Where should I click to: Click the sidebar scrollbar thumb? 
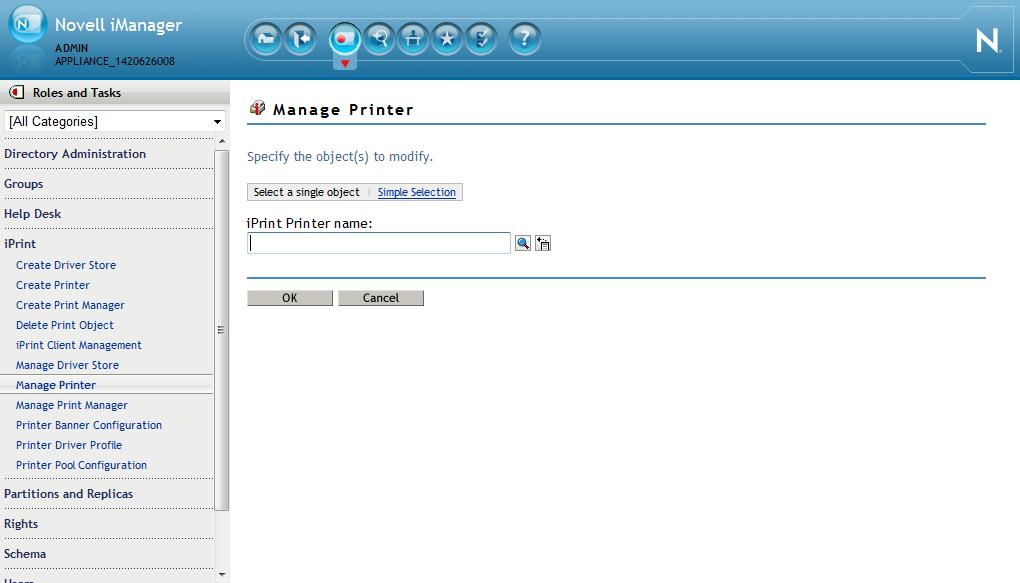tap(222, 330)
